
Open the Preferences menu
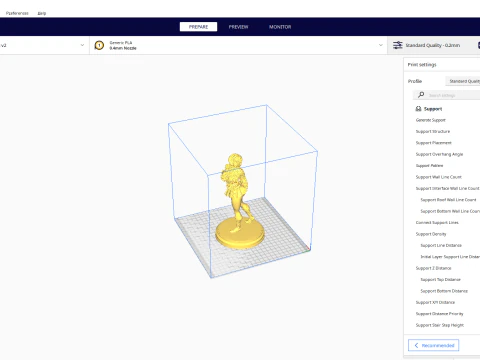tap(17, 13)
